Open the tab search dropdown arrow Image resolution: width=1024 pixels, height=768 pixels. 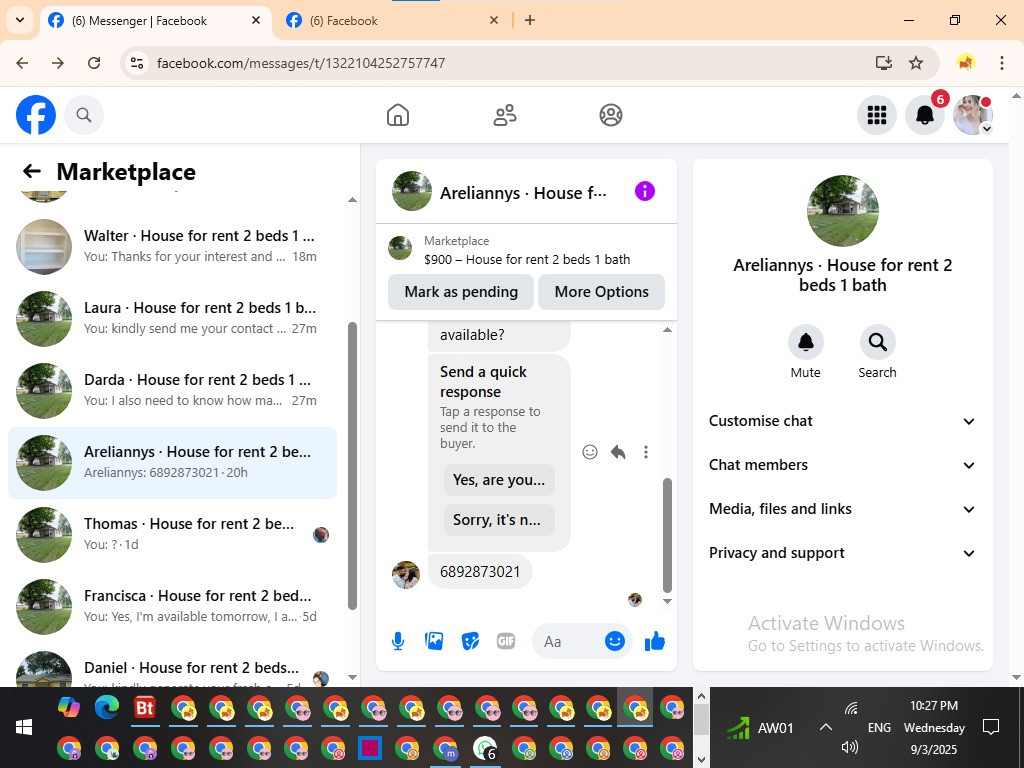(x=20, y=20)
